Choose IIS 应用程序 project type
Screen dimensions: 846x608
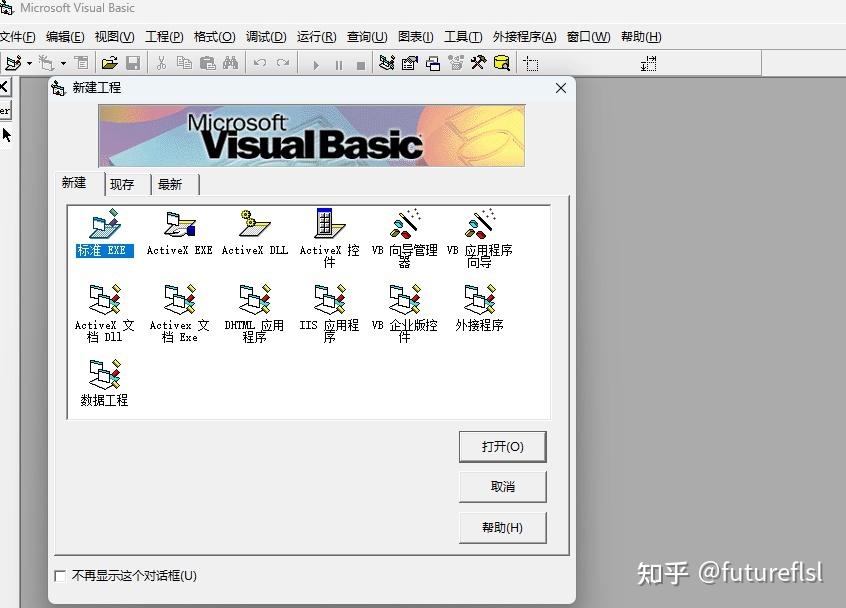[x=330, y=313]
